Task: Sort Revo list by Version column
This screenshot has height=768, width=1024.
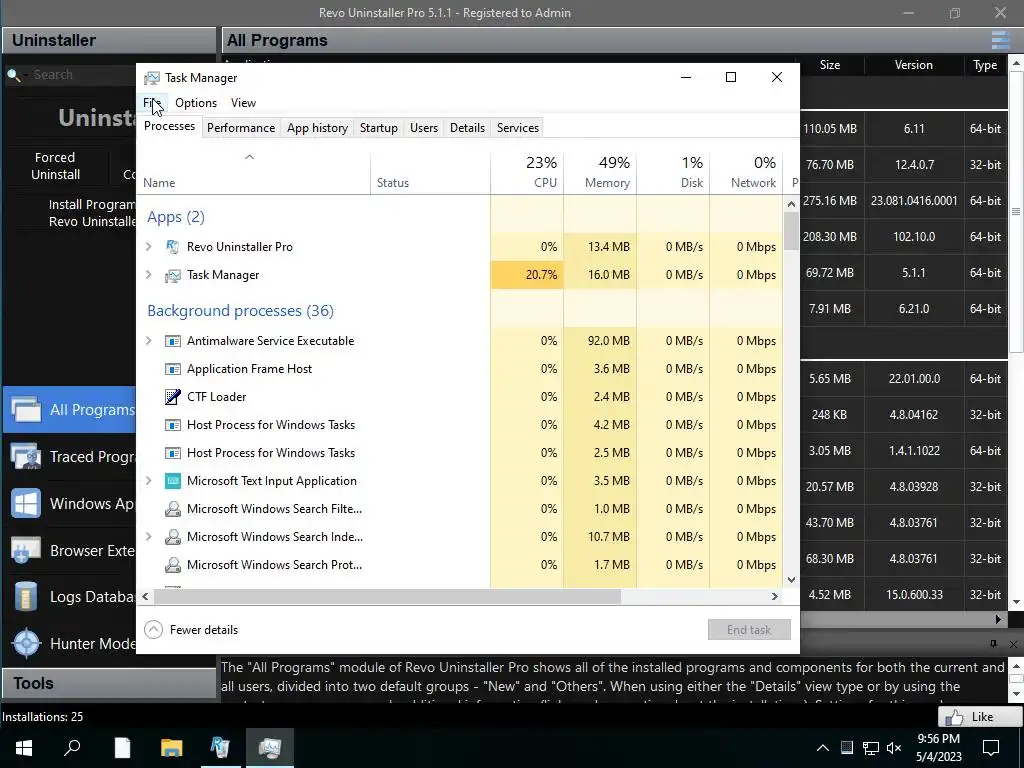Action: tap(914, 65)
